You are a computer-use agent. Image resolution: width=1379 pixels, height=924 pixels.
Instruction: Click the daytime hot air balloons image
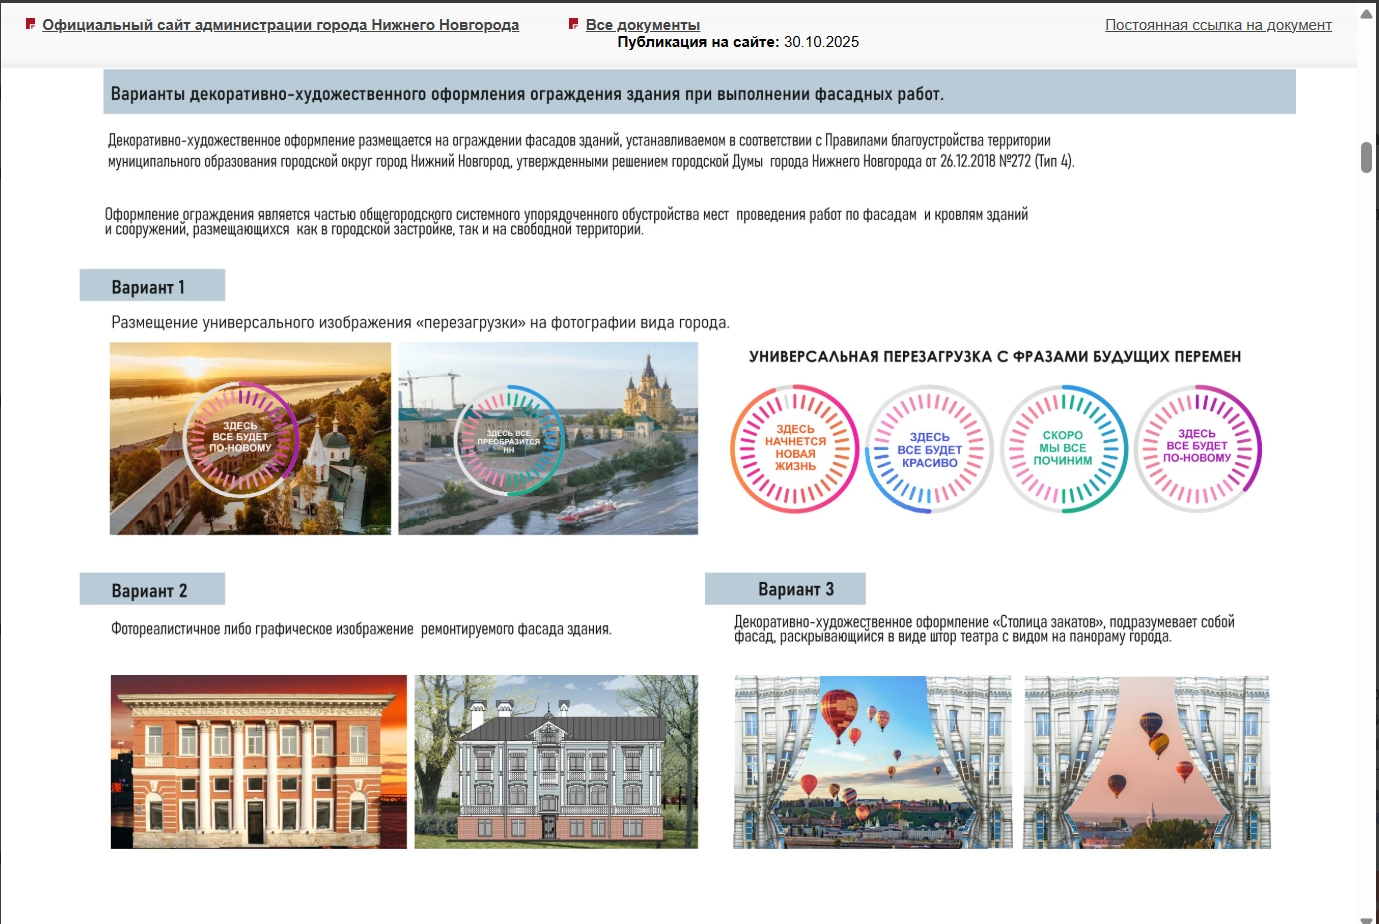[872, 761]
